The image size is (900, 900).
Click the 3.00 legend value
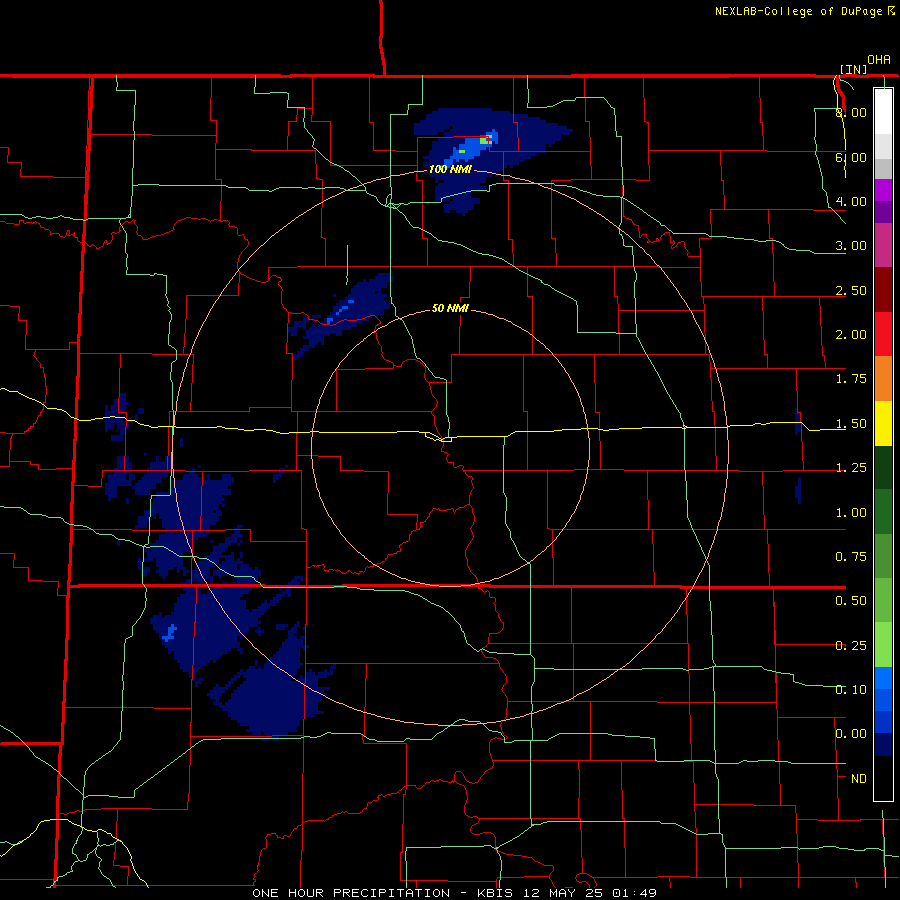(851, 246)
